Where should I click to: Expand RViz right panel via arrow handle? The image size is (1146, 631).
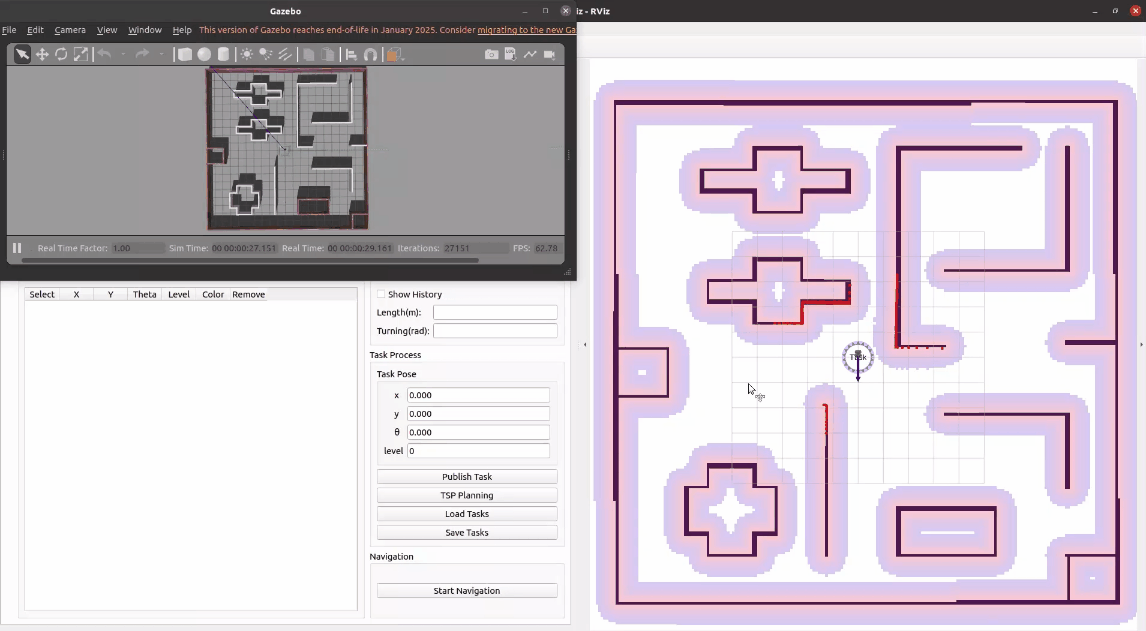tap(1142, 344)
